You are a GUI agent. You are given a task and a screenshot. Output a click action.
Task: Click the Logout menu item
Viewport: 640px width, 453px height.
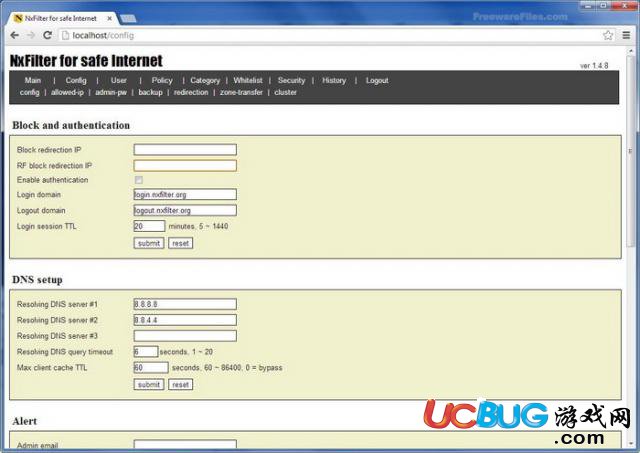click(377, 80)
